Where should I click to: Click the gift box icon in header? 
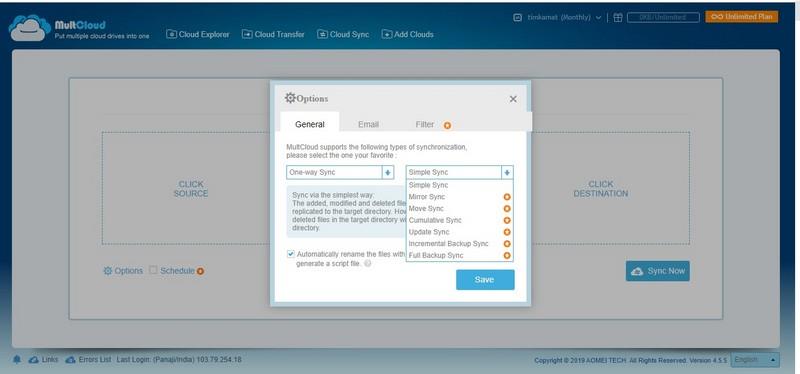pos(618,17)
